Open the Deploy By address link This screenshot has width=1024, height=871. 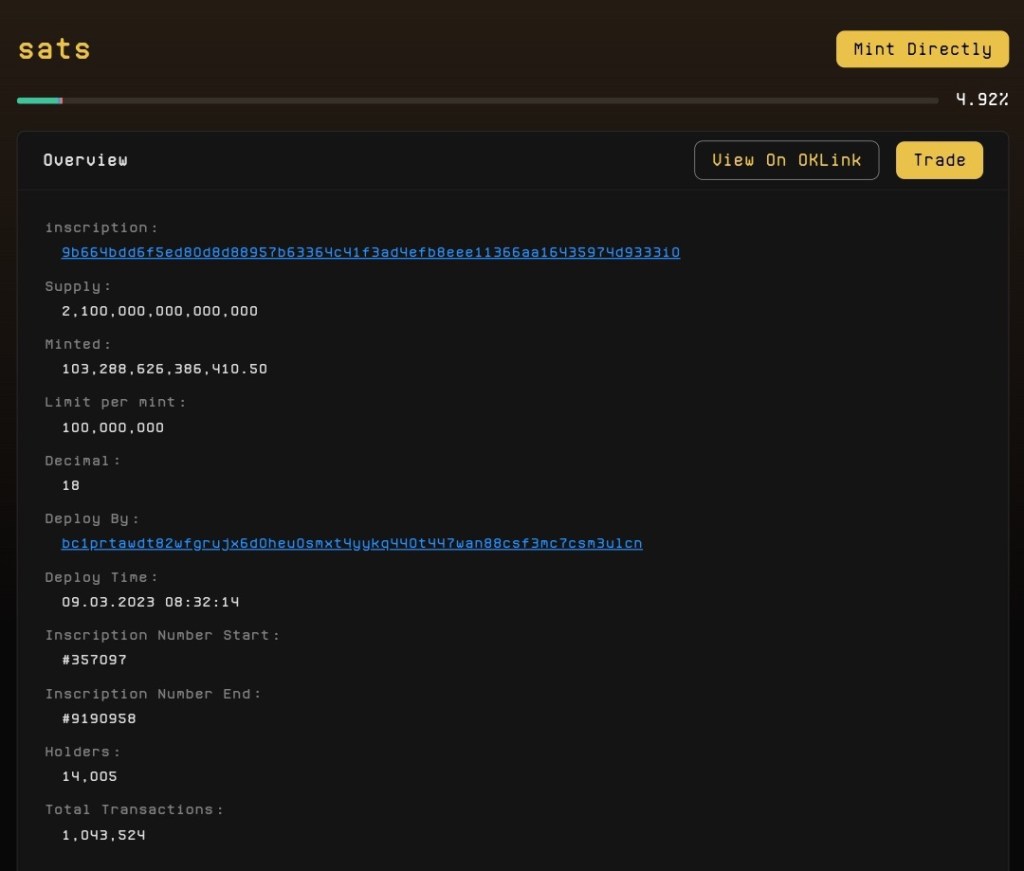pos(351,543)
